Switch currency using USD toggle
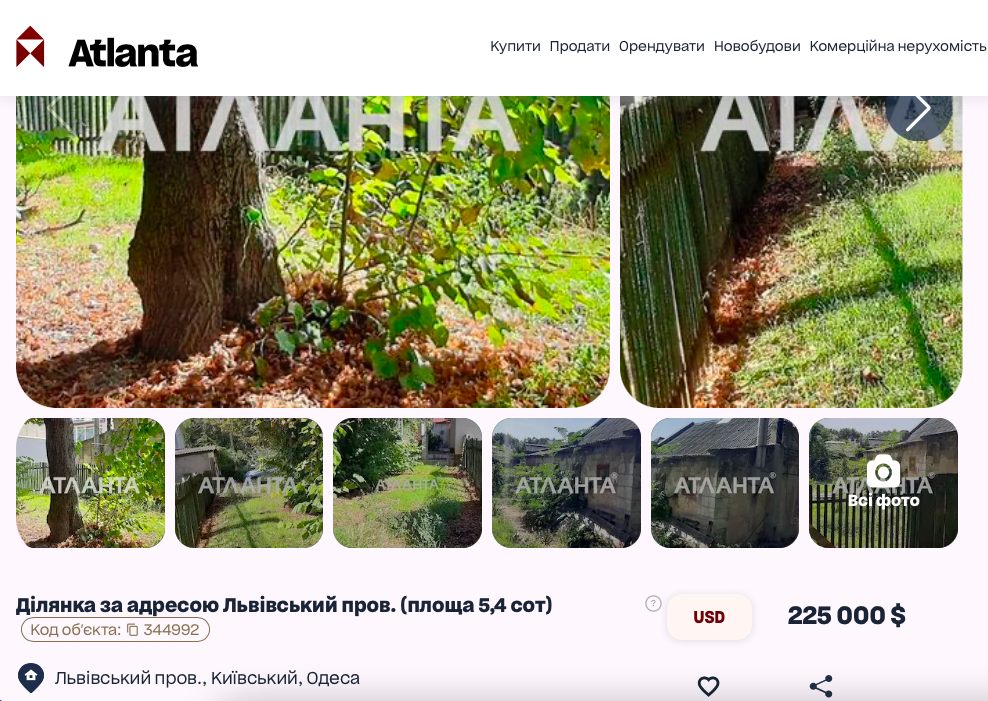Viewport: 988px width, 701px height. 709,617
